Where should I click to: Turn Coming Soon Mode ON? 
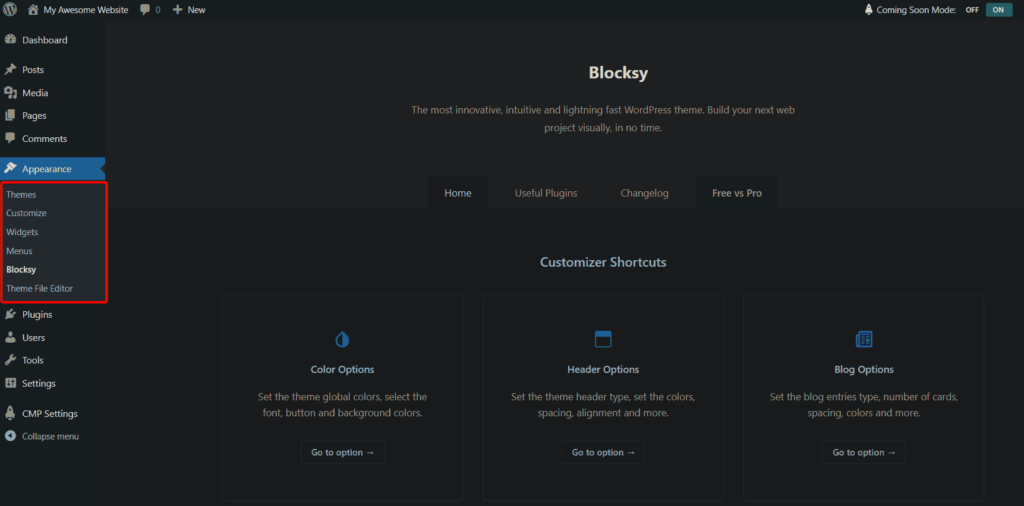[999, 10]
